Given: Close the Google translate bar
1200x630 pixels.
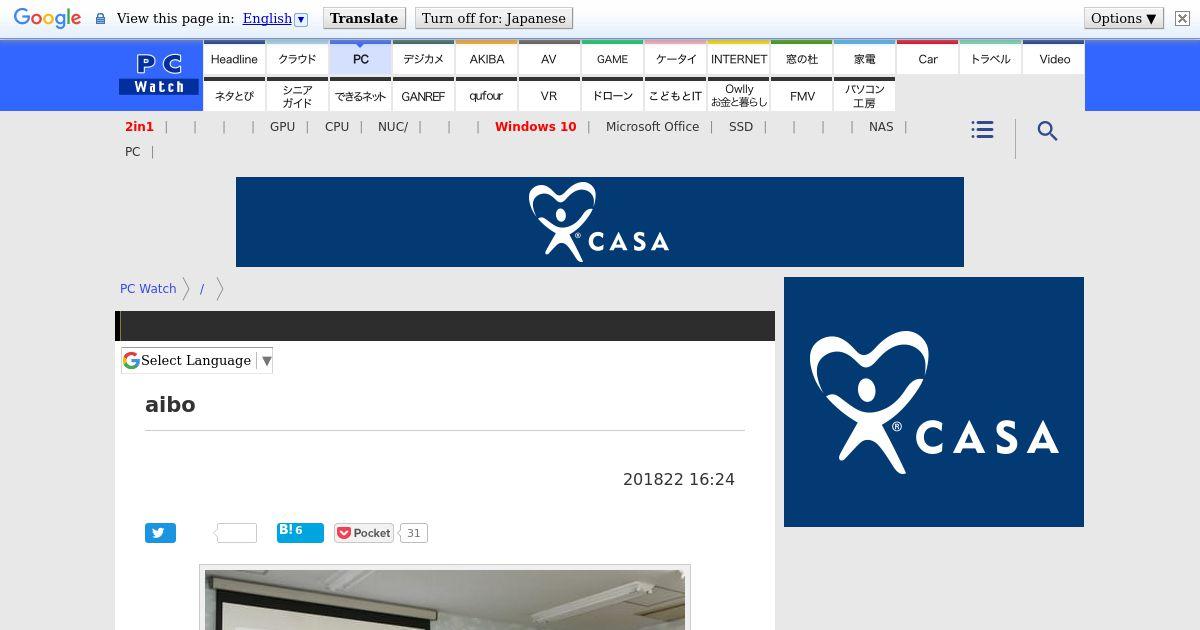Looking at the screenshot, I should pyautogui.click(x=1182, y=18).
